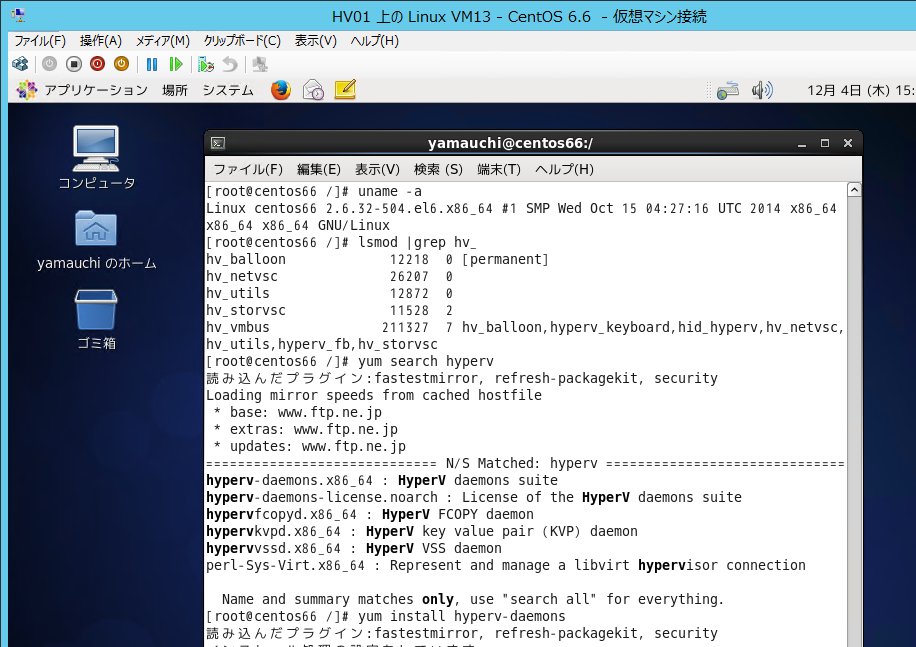The image size is (916, 647).
Task: Click the terminal vertical scrollbar track
Action: point(854,420)
